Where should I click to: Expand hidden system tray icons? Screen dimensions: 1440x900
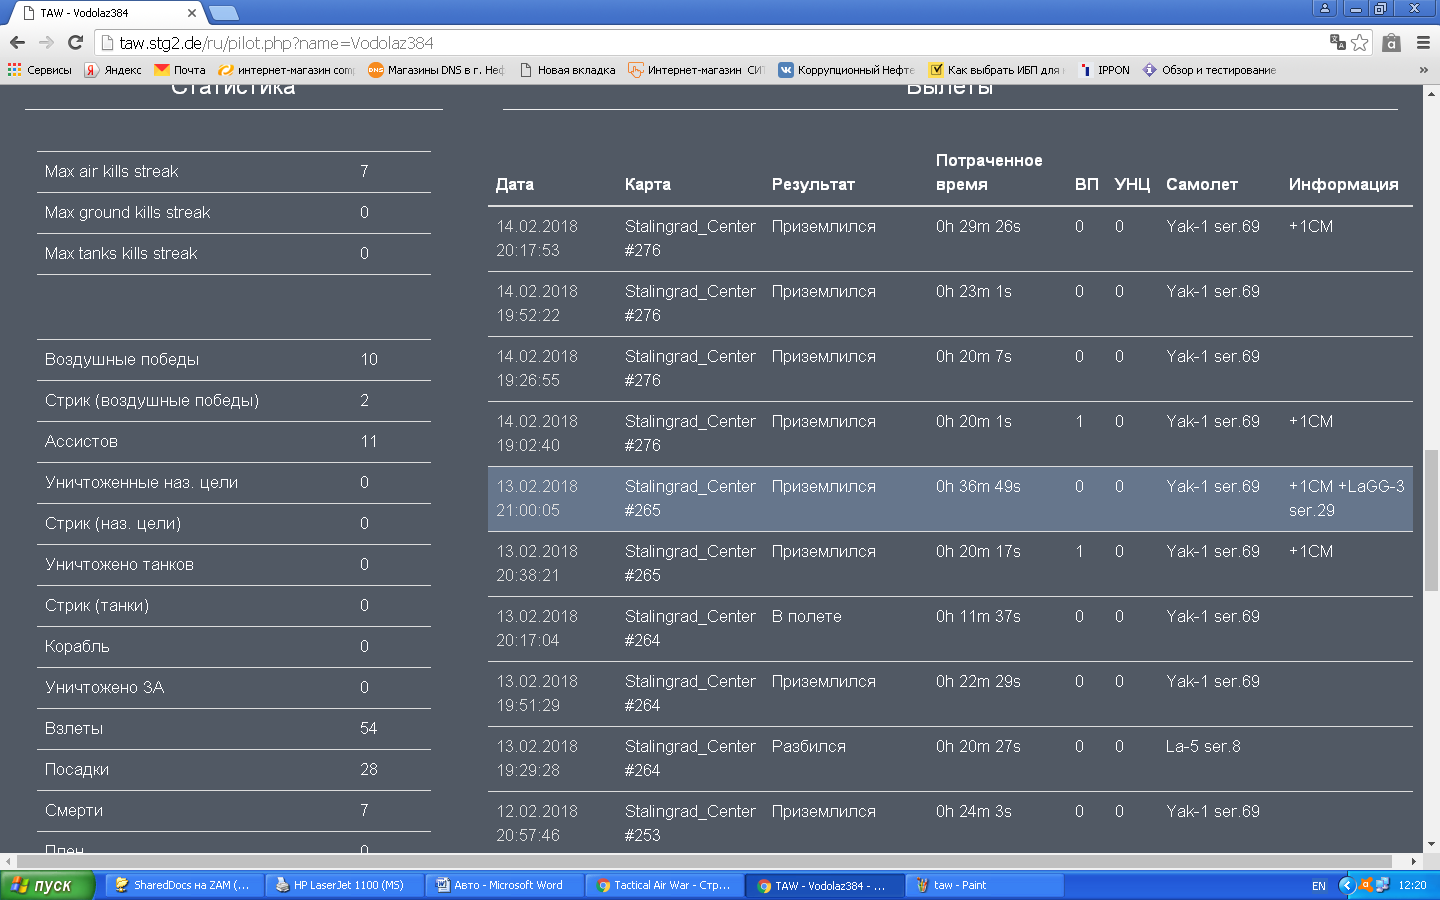(1346, 885)
